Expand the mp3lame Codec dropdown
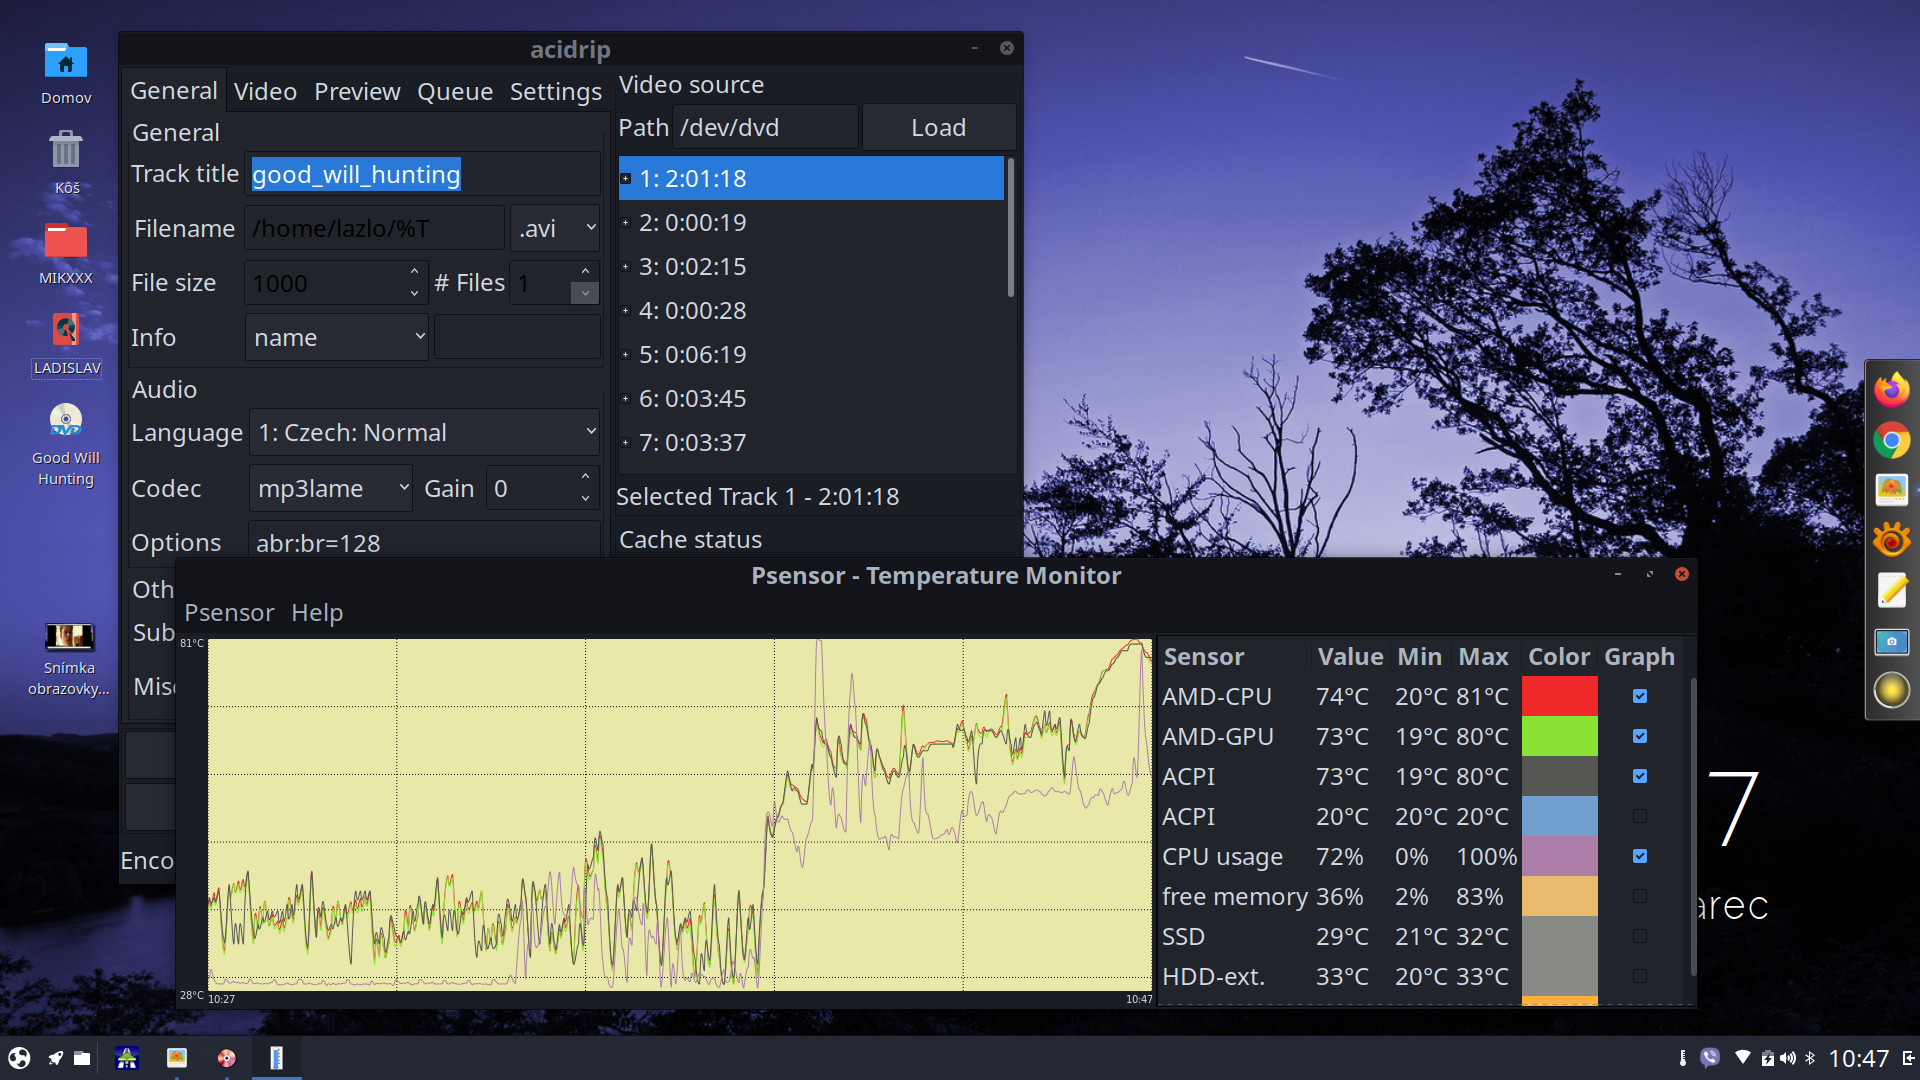Image resolution: width=1920 pixels, height=1080 pixels. tap(331, 489)
